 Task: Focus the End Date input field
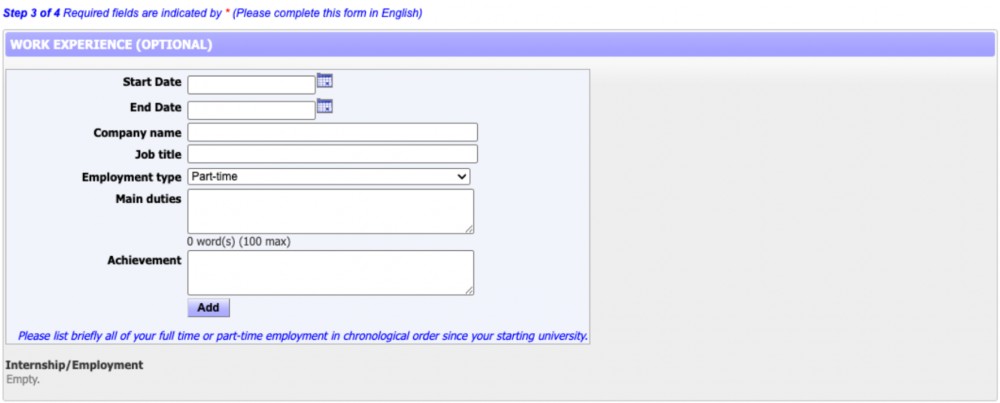pyautogui.click(x=251, y=110)
